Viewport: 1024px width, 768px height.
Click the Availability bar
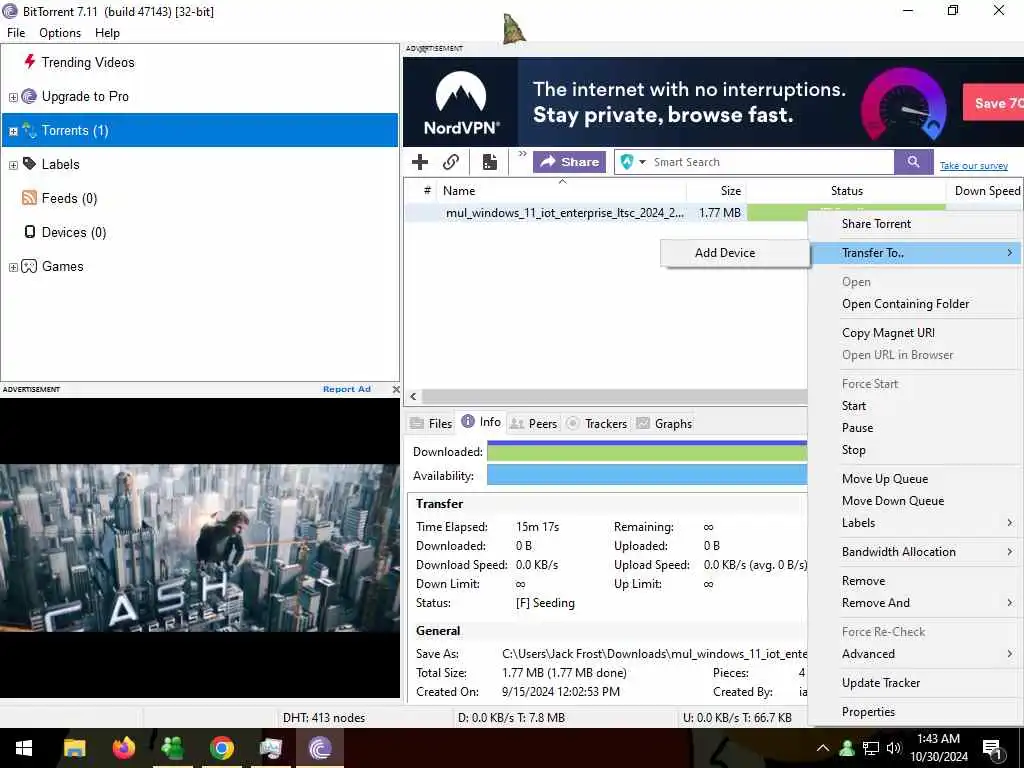click(647, 475)
